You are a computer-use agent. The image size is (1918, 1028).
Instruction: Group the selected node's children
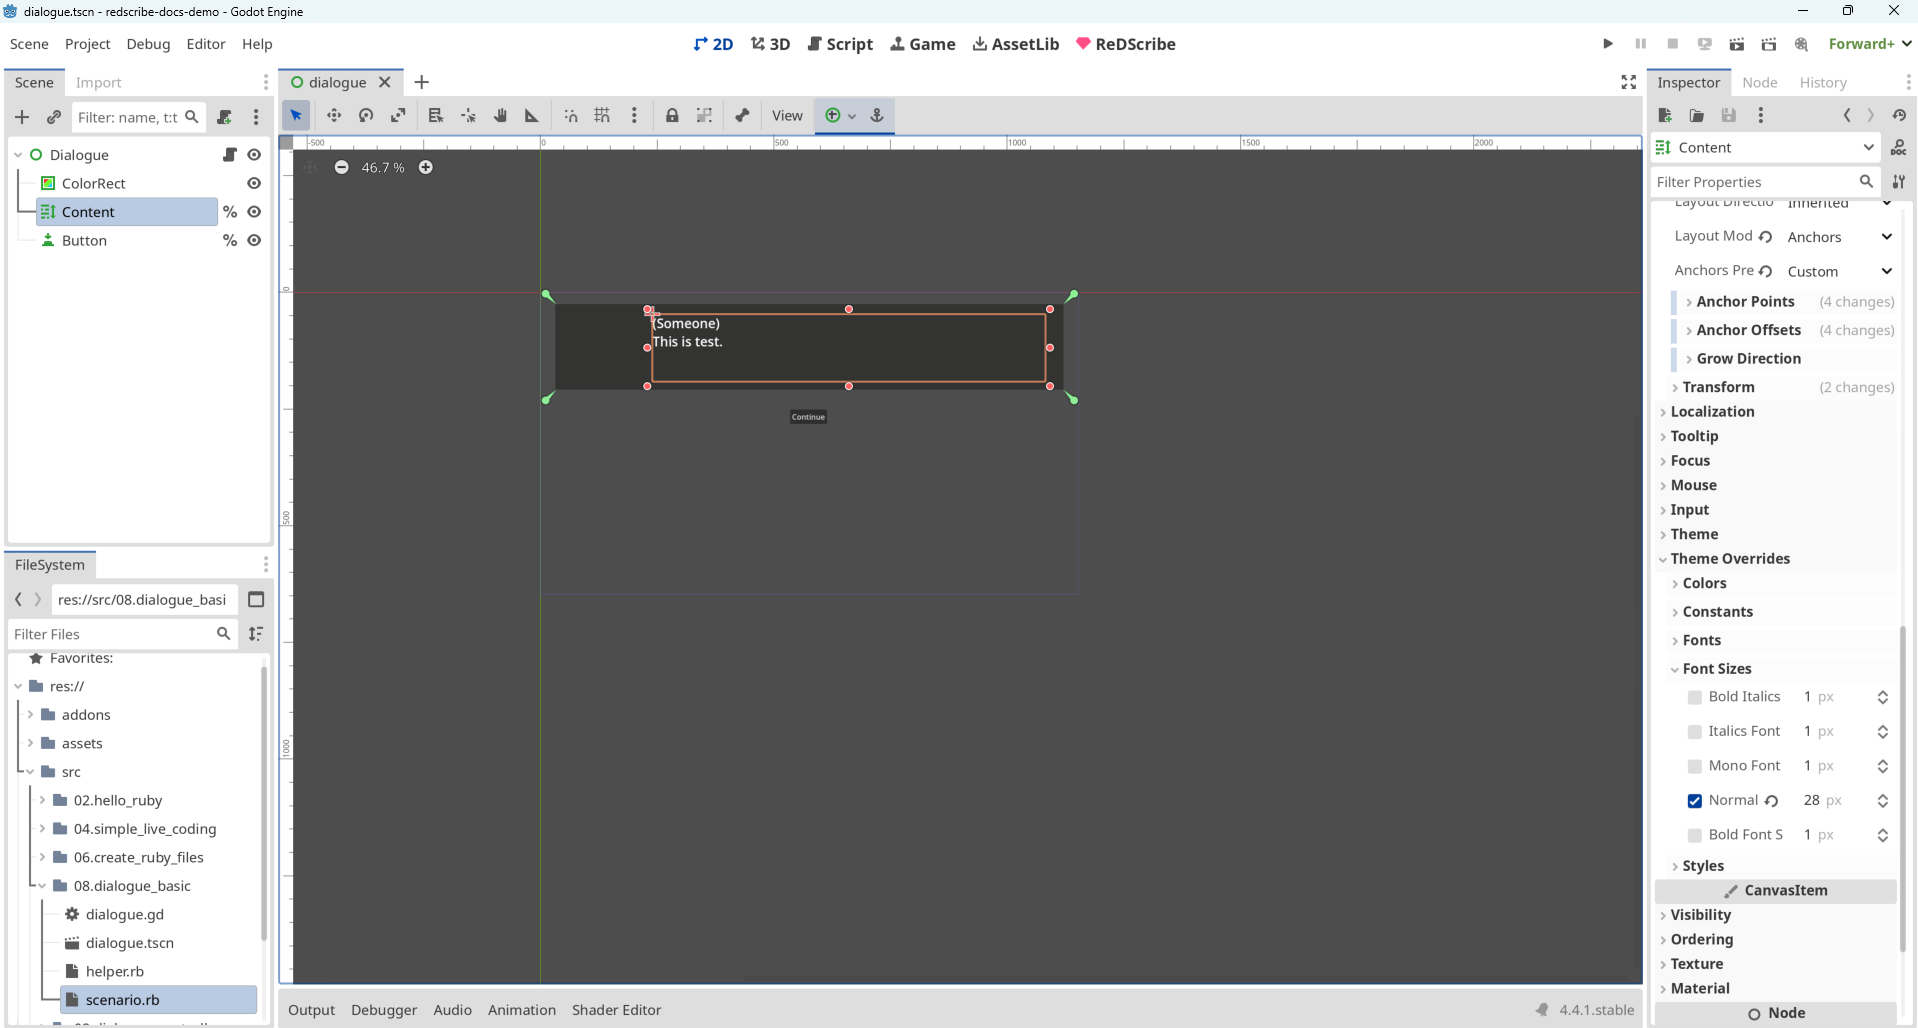point(704,116)
